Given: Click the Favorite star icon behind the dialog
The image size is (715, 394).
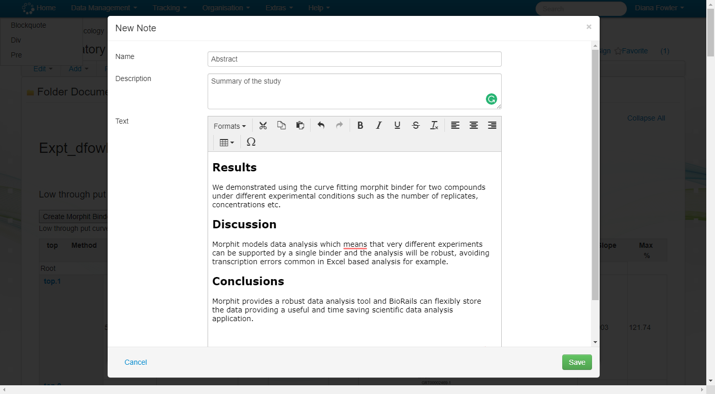Looking at the screenshot, I should click(x=618, y=51).
